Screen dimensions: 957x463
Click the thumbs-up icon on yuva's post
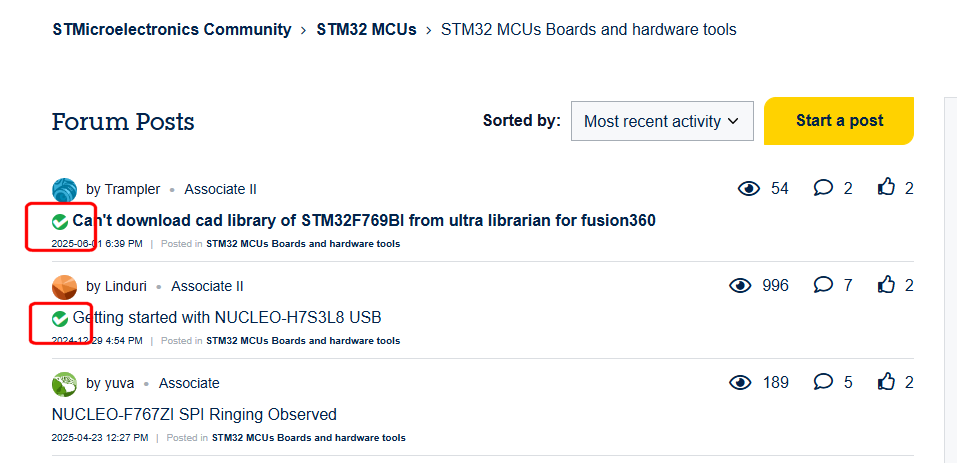[886, 382]
